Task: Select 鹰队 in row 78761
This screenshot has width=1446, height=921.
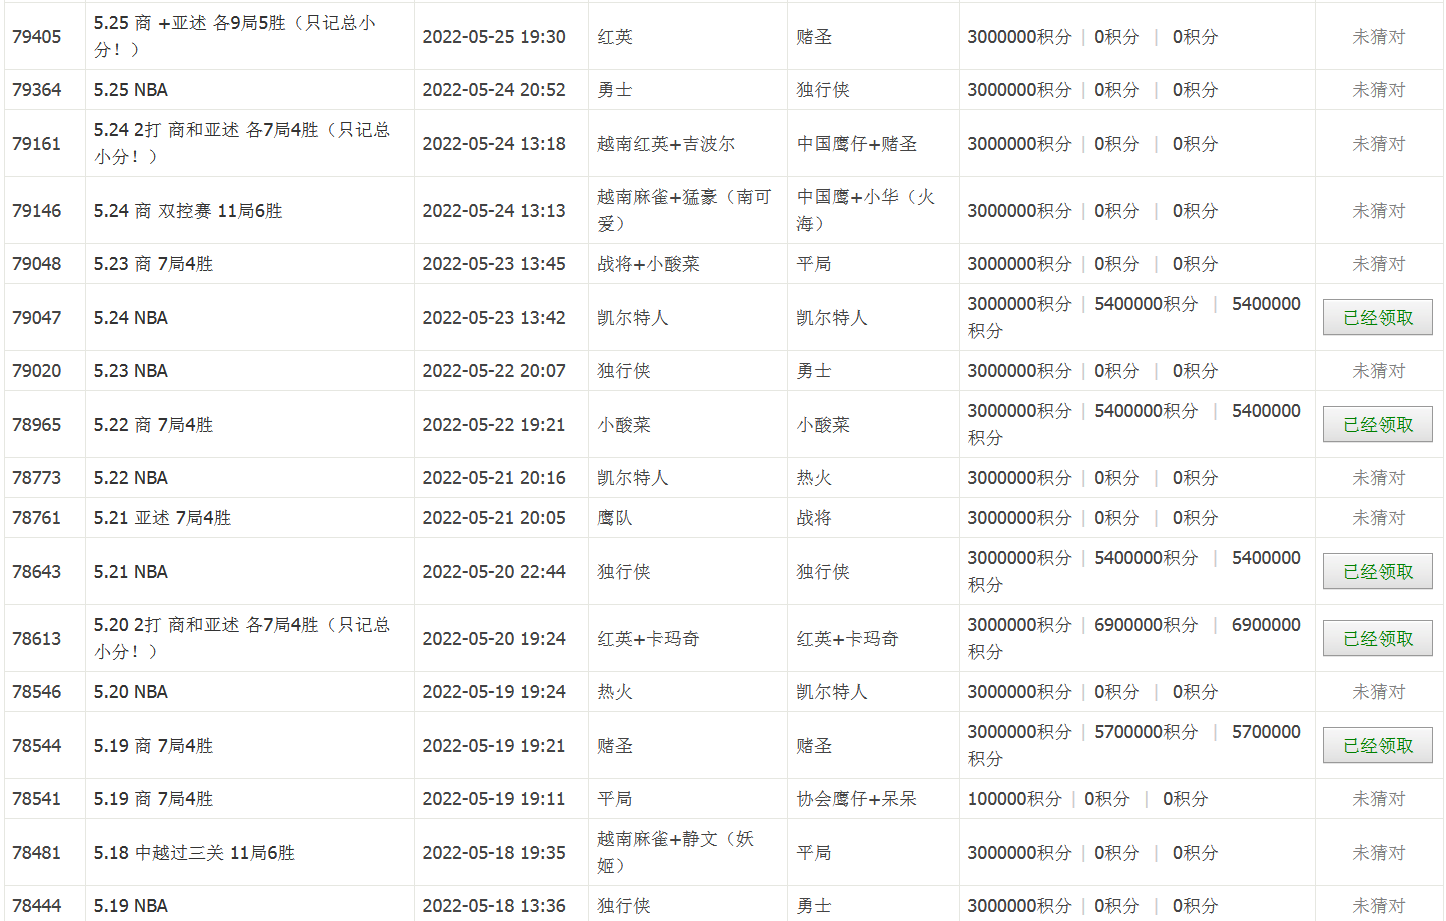Action: coord(612,517)
